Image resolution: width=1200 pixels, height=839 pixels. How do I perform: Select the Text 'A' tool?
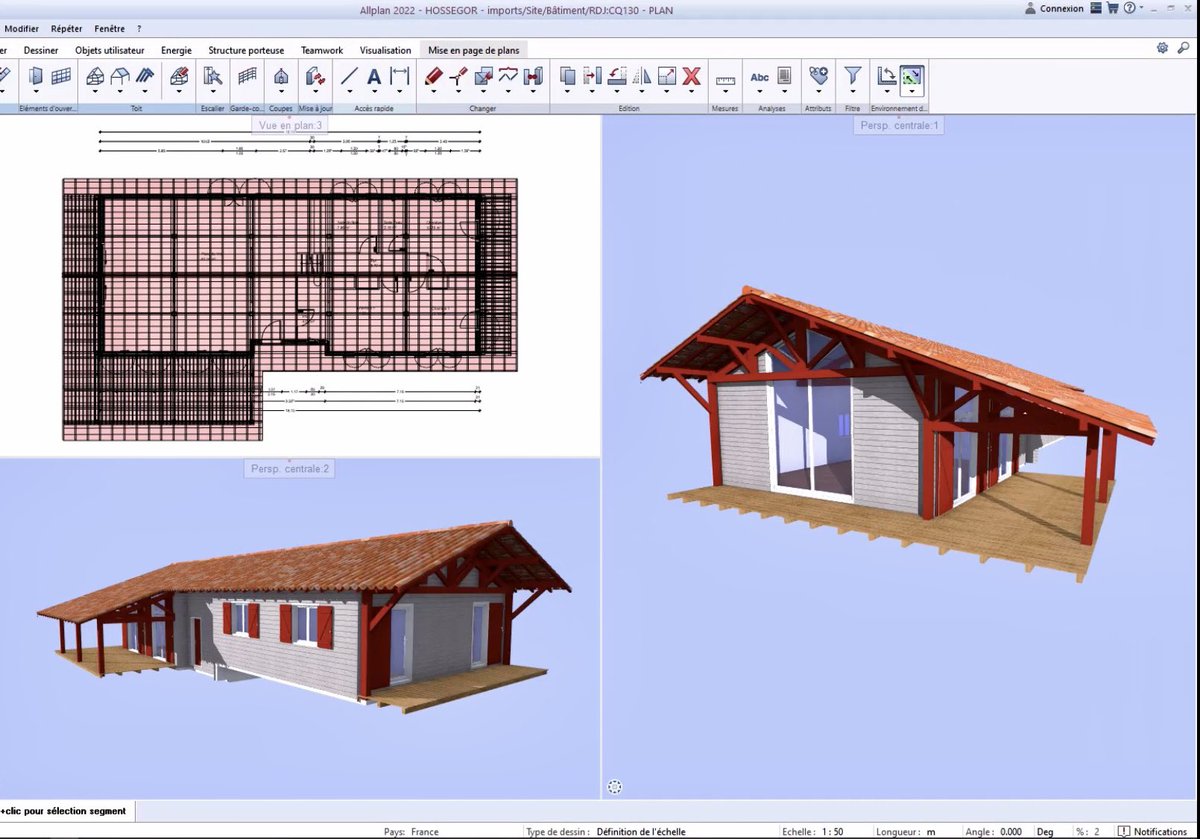[x=374, y=76]
